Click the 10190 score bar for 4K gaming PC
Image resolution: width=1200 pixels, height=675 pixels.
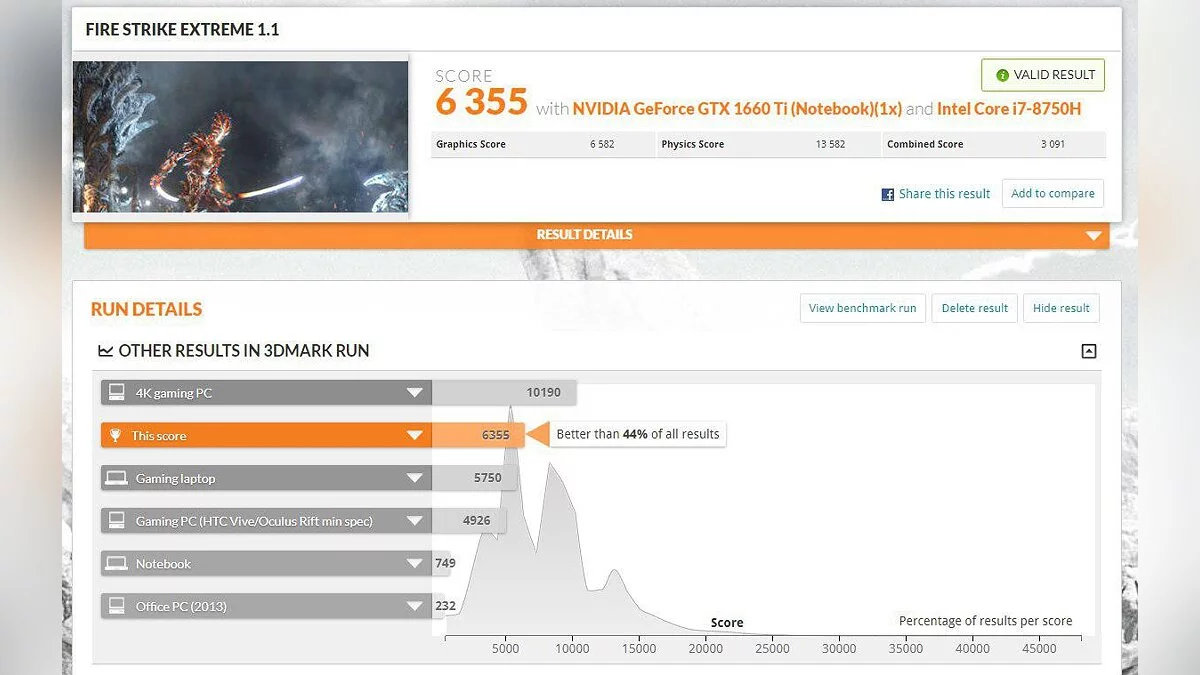[504, 393]
